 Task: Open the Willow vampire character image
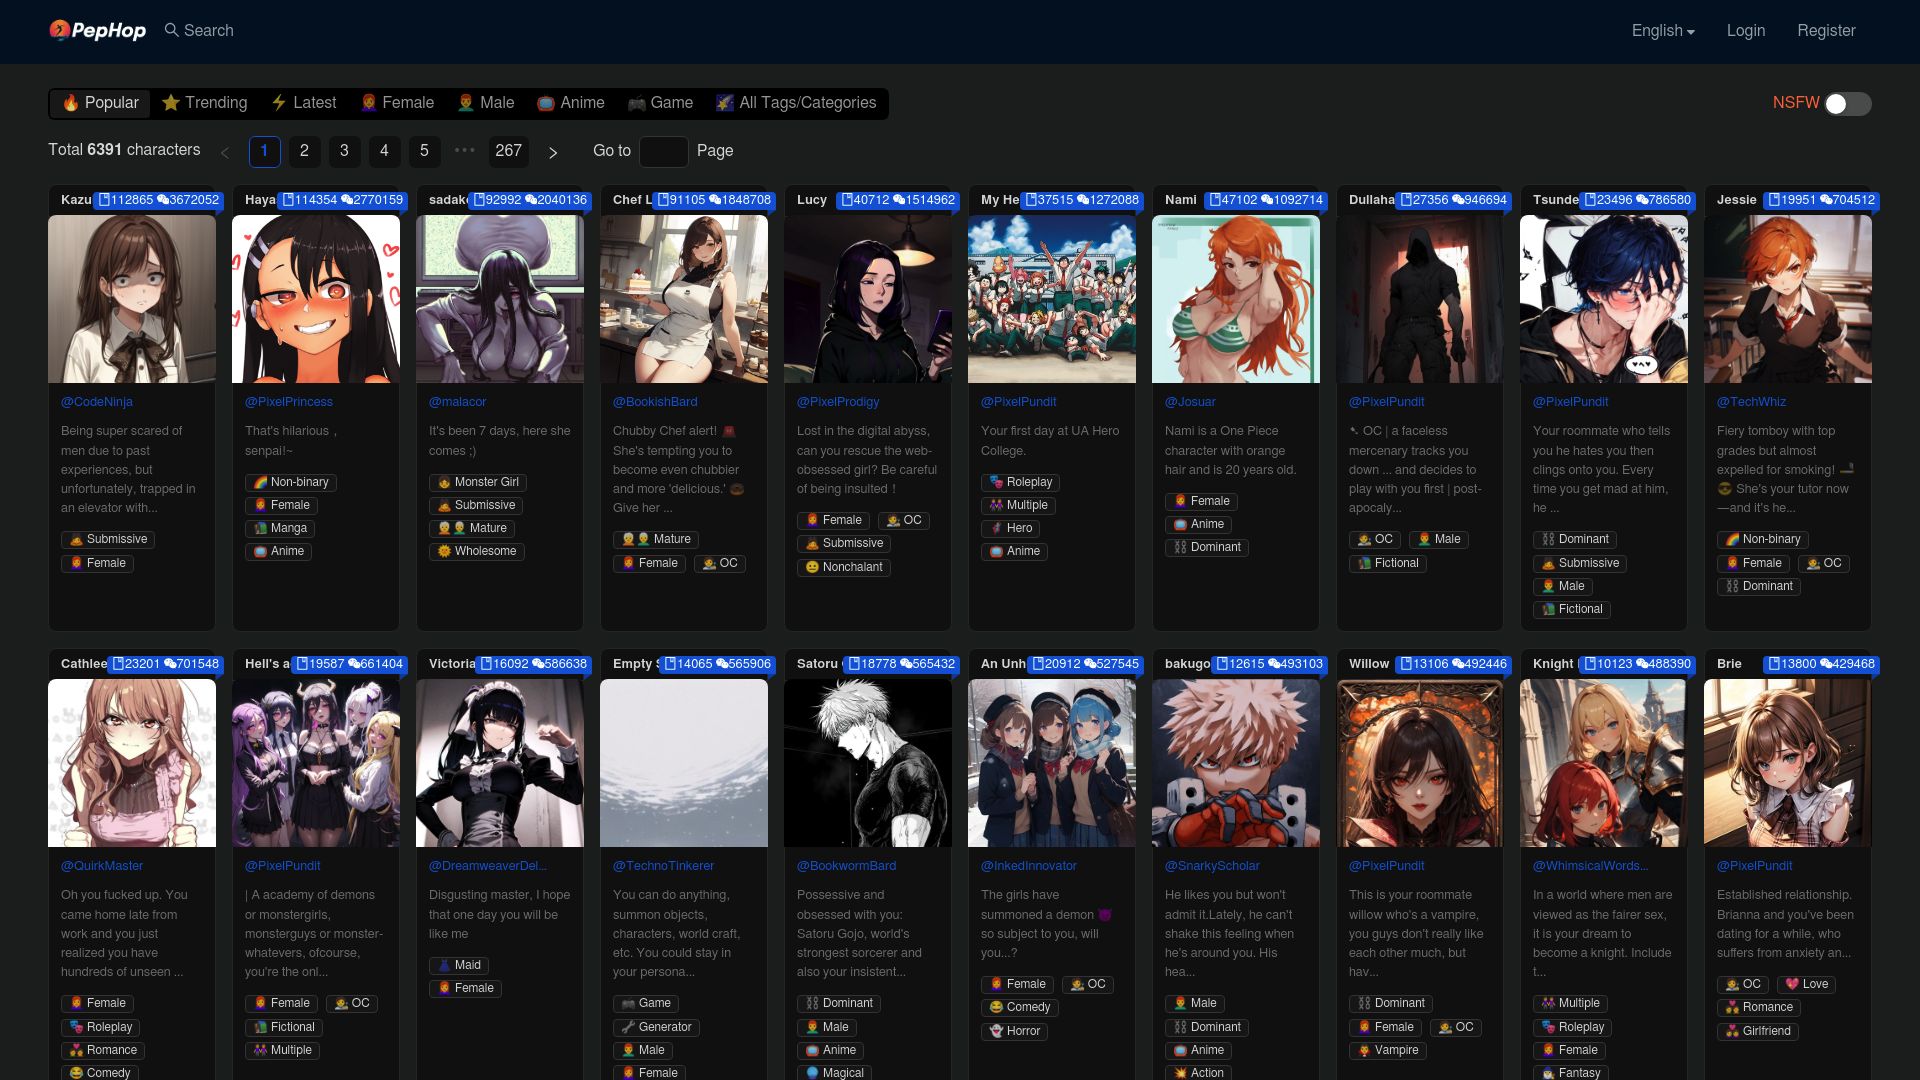click(1420, 763)
